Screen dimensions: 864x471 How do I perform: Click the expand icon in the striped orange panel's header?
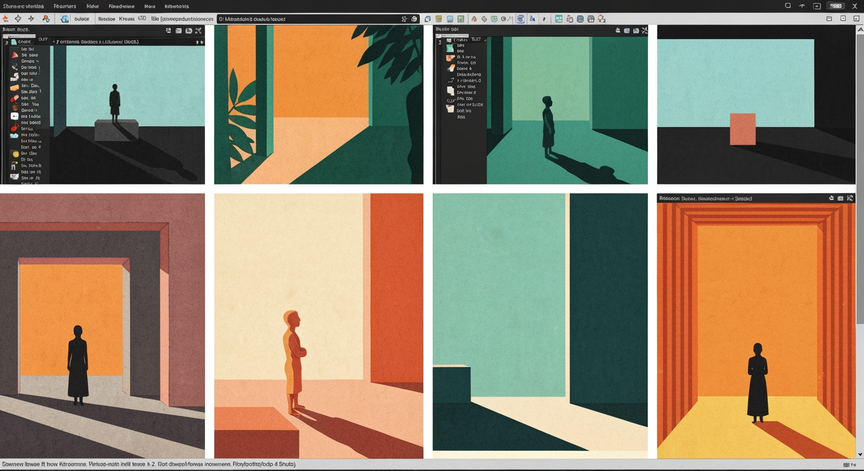tap(850, 198)
